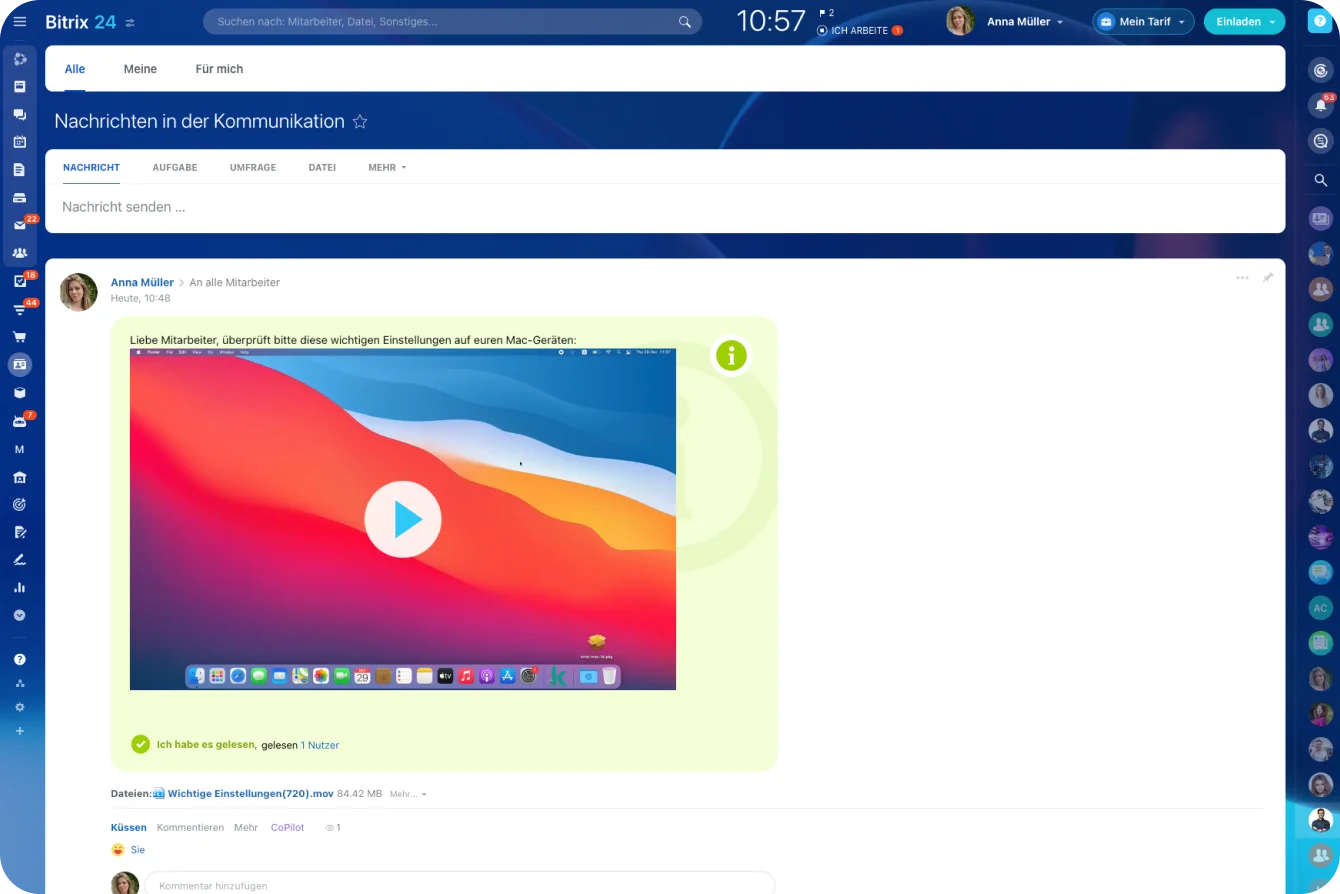The image size is (1340, 894).
Task: Open the '1 Nutzer' read-receipt link
Action: [320, 744]
